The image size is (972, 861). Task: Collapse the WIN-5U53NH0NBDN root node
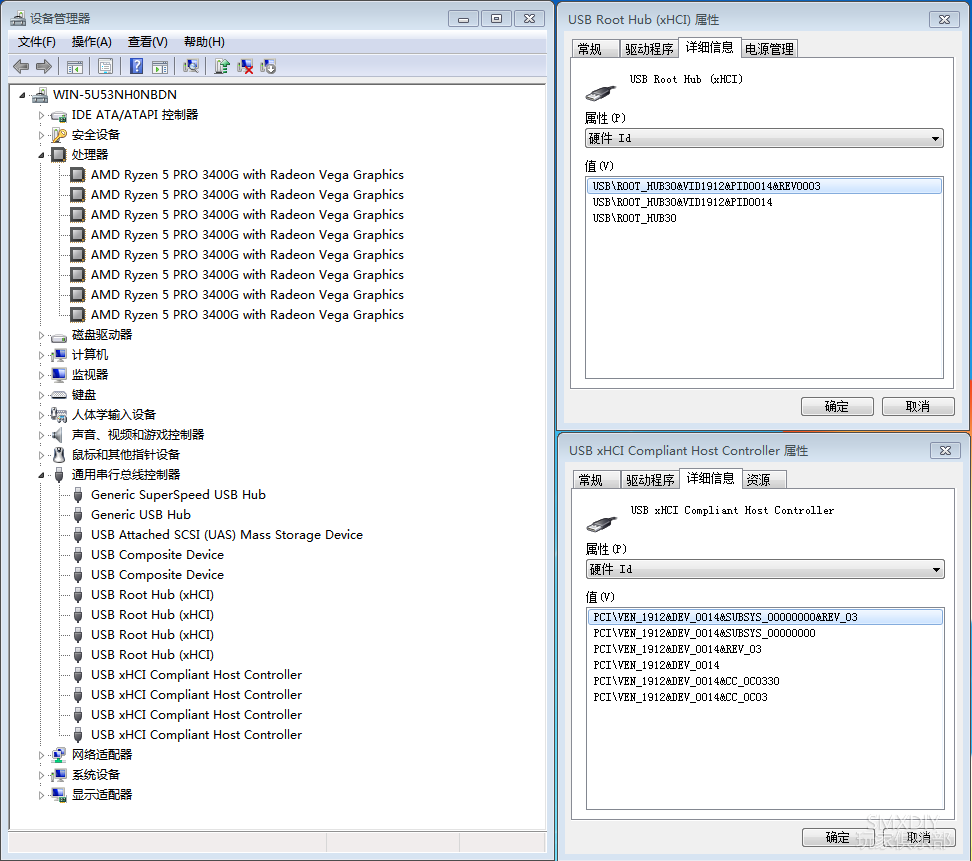(x=23, y=95)
